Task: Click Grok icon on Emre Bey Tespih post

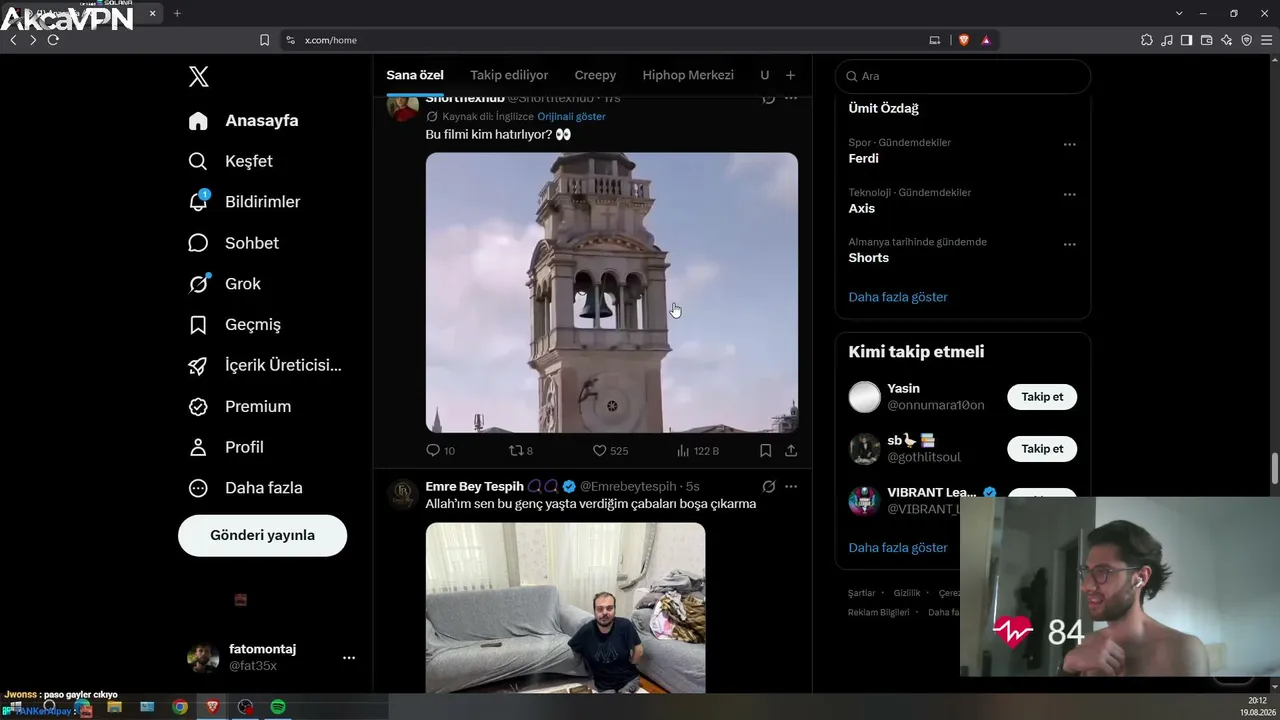Action: [768, 486]
